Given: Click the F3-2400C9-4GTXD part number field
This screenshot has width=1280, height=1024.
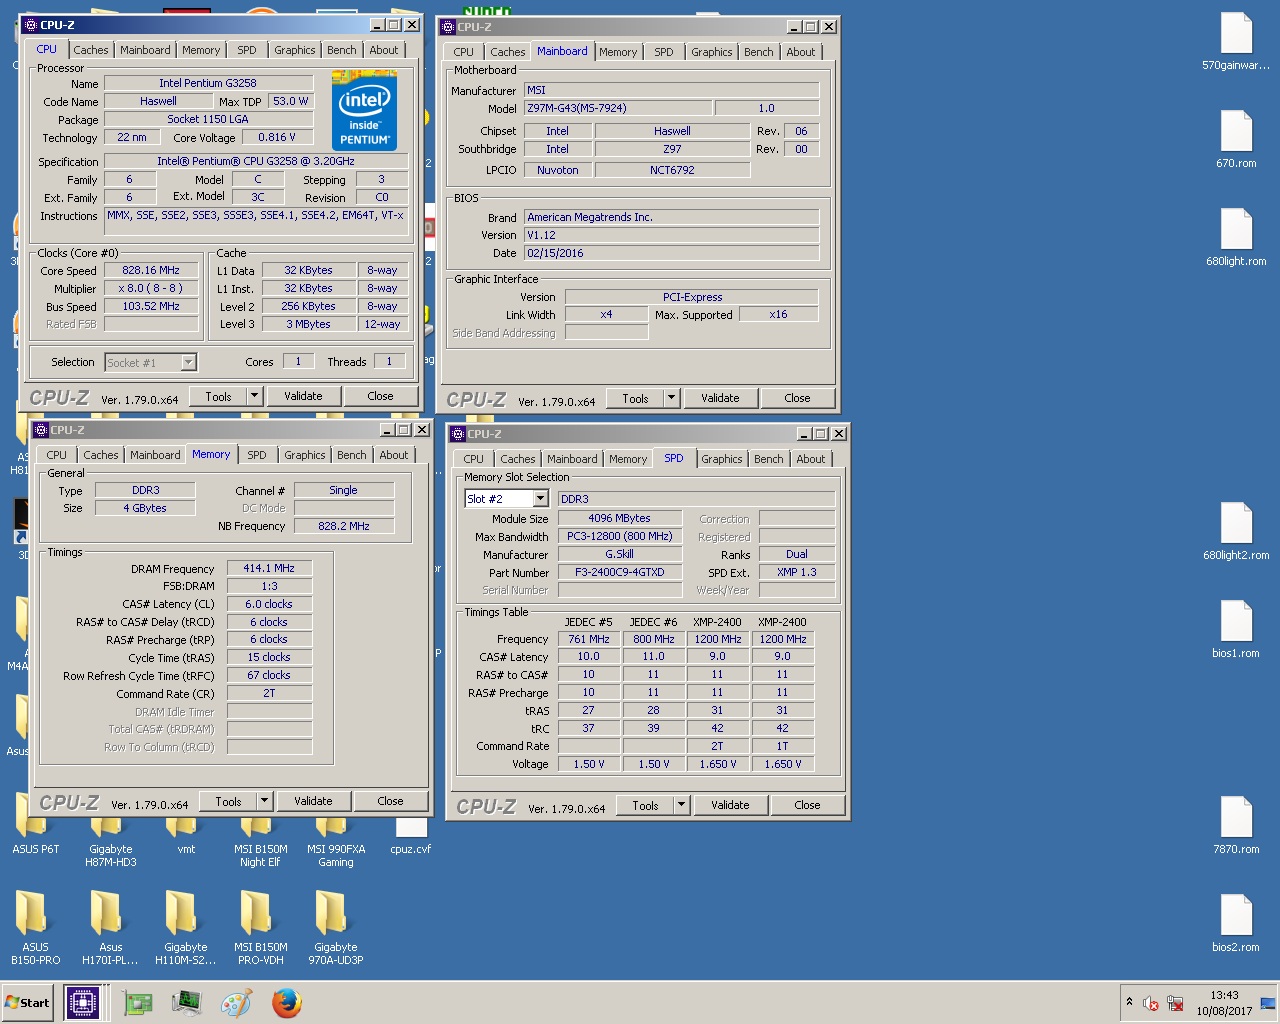Looking at the screenshot, I should 620,572.
